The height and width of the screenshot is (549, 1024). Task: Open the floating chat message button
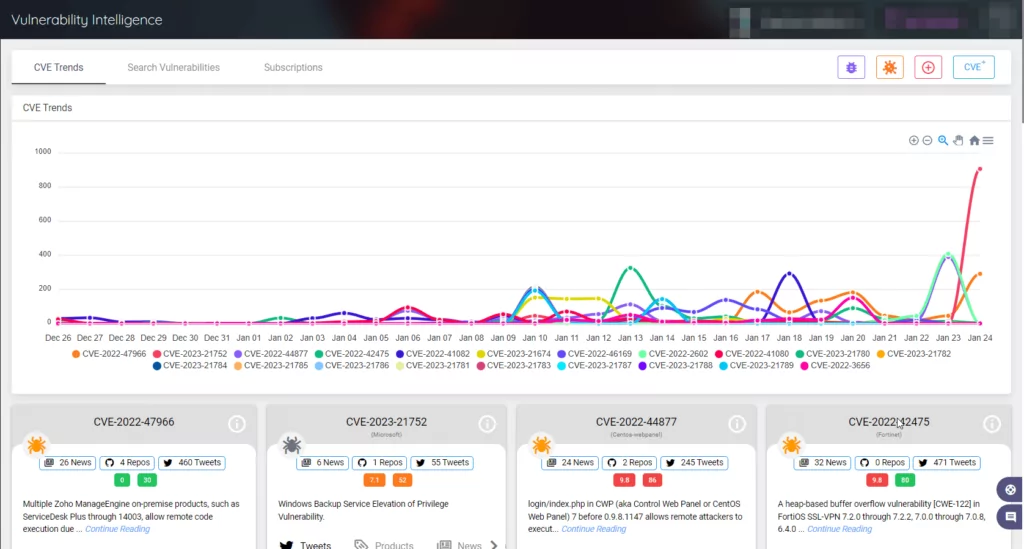[1010, 517]
